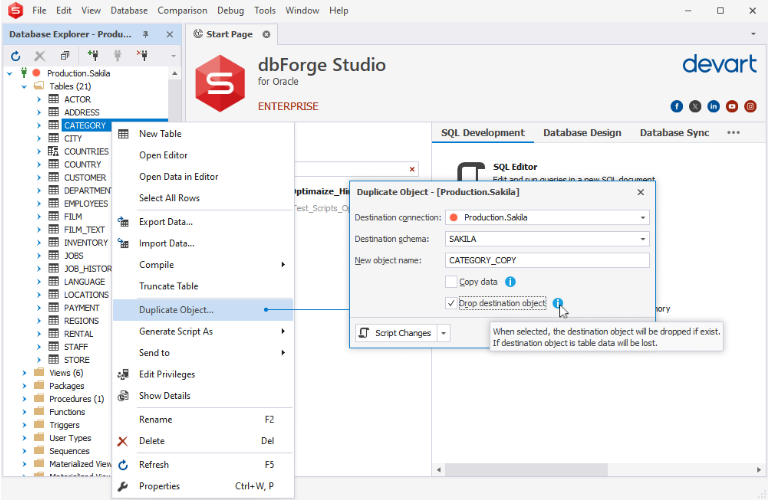This screenshot has width=770, height=502.
Task: Open Database Explorer toolbar overflow arrow
Action: (x=173, y=56)
